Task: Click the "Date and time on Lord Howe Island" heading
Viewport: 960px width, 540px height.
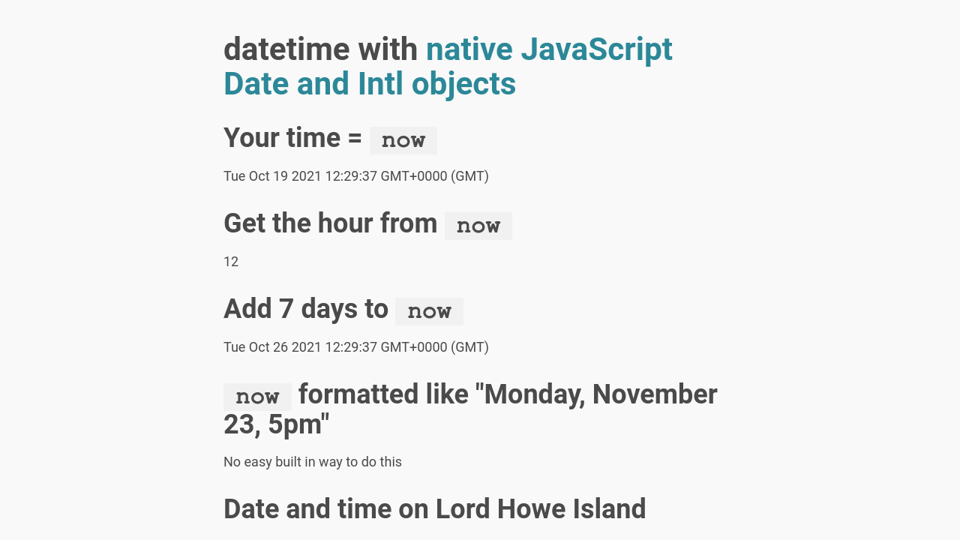Action: tap(434, 509)
